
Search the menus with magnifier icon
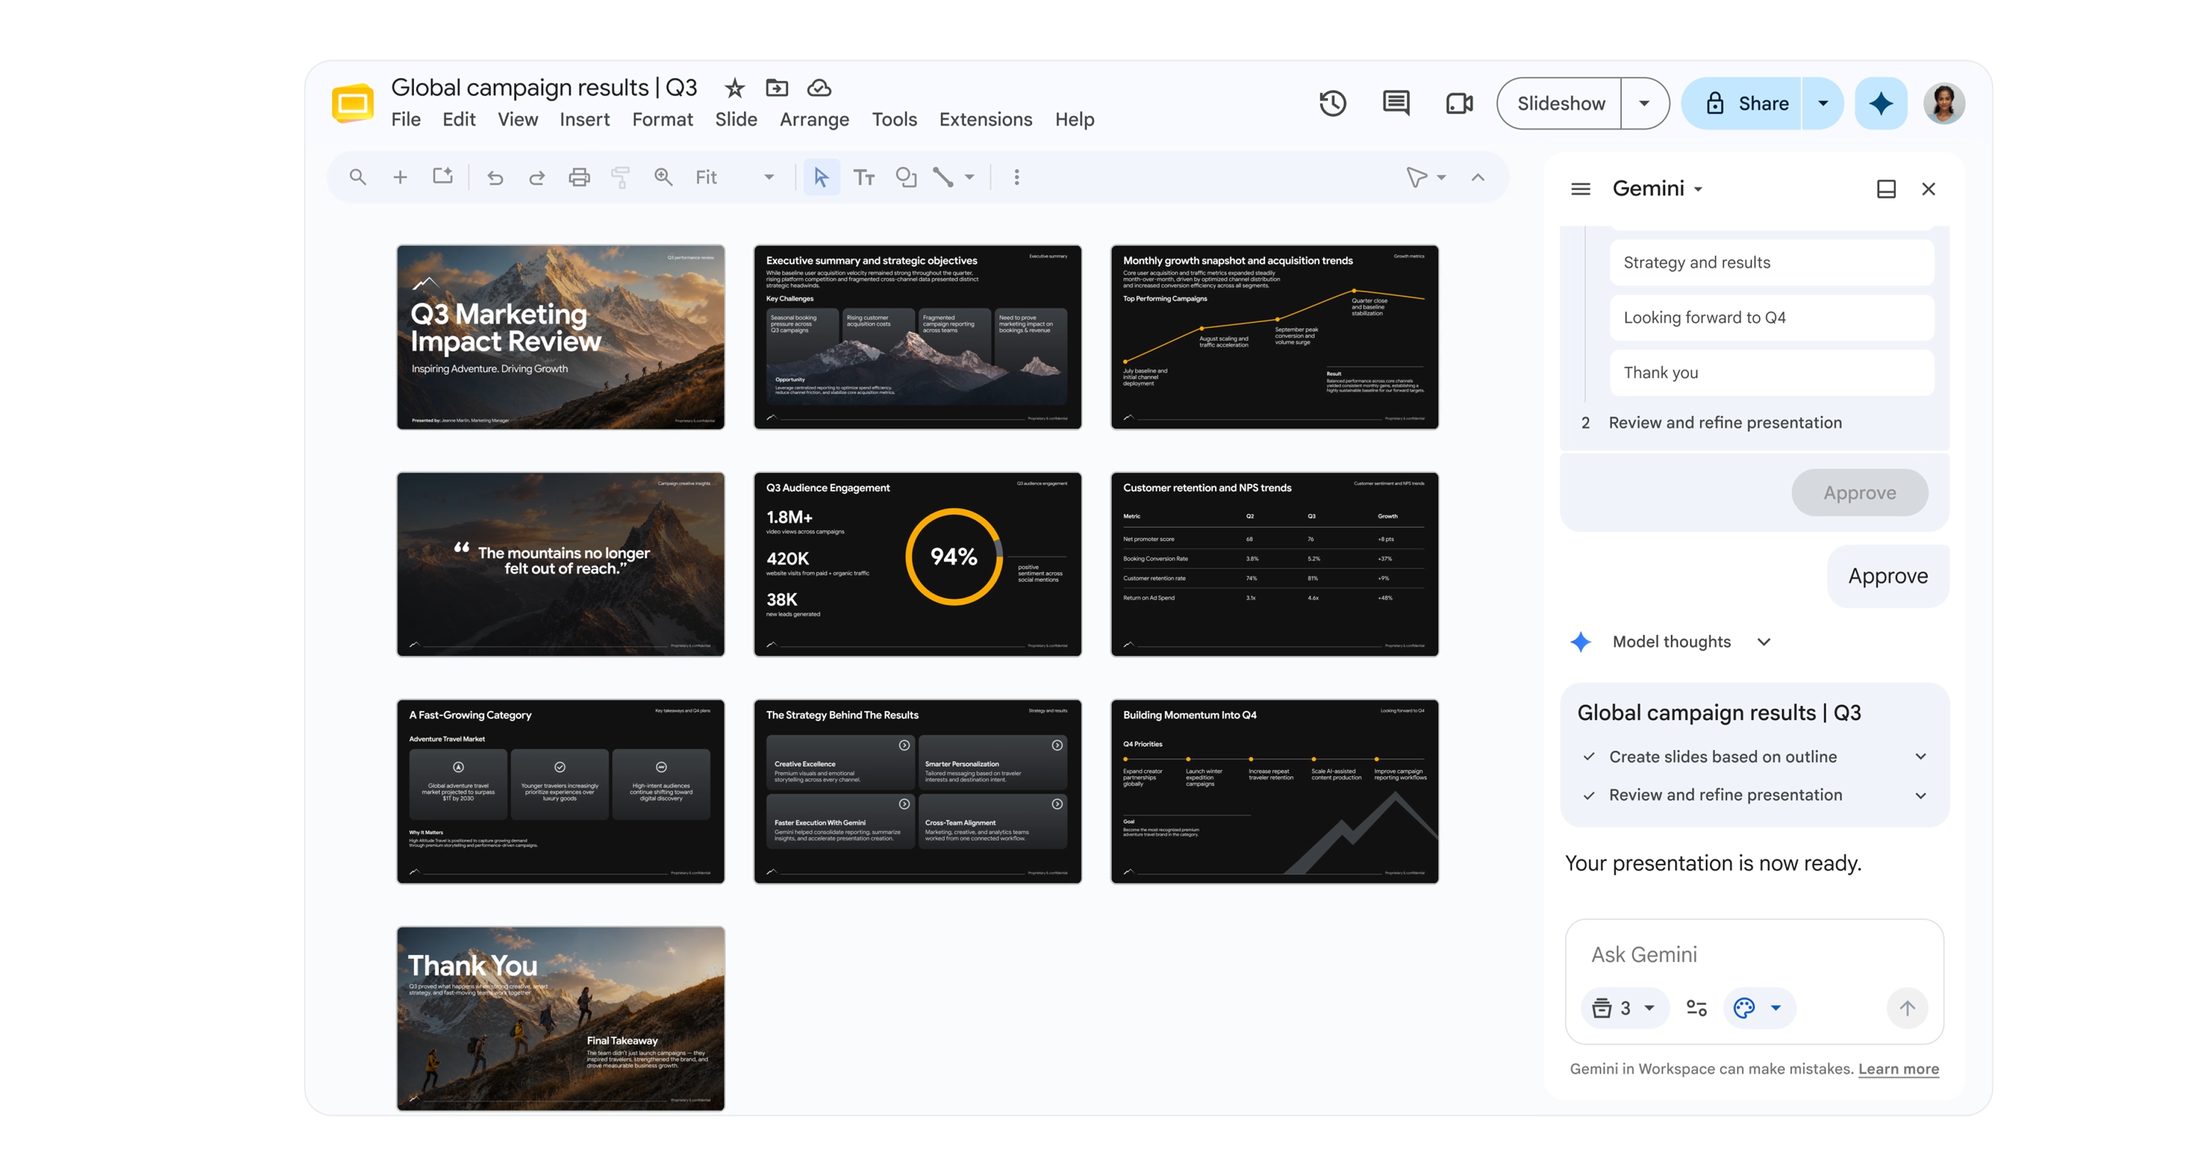357,177
